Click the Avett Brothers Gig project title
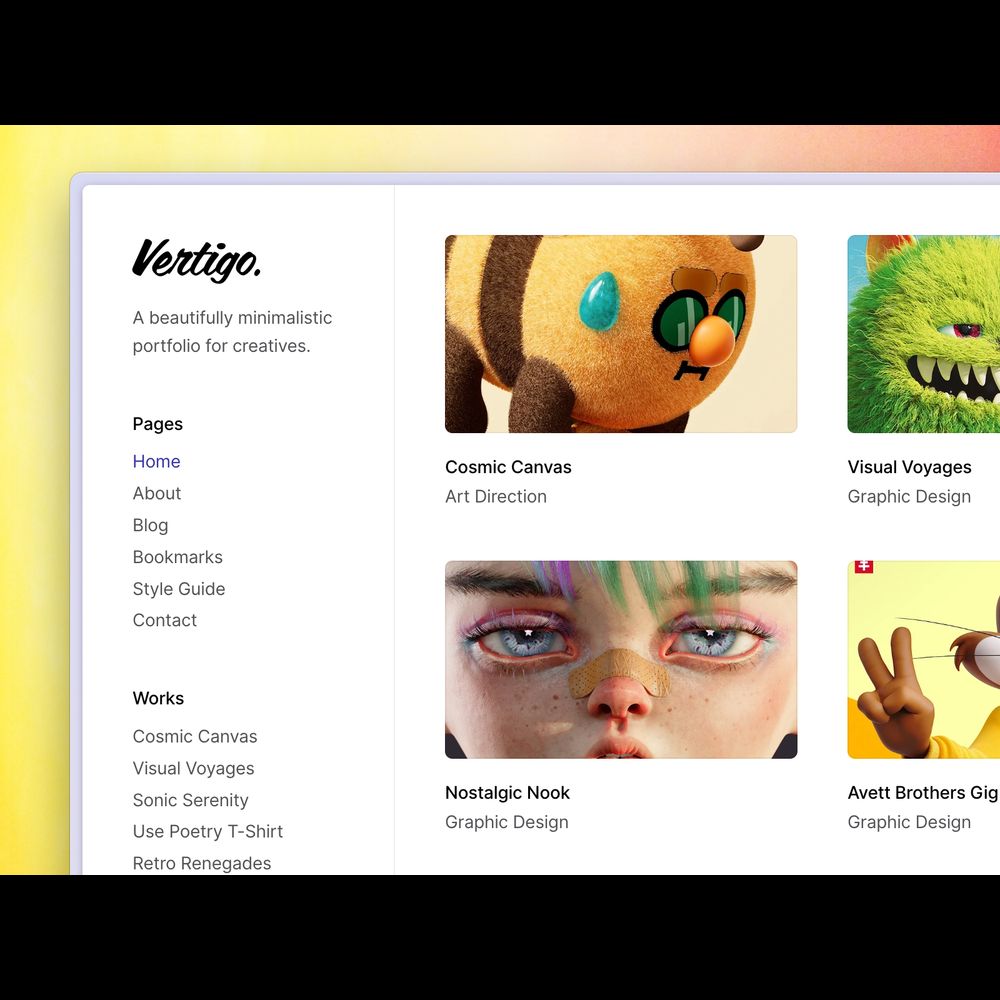 click(922, 793)
